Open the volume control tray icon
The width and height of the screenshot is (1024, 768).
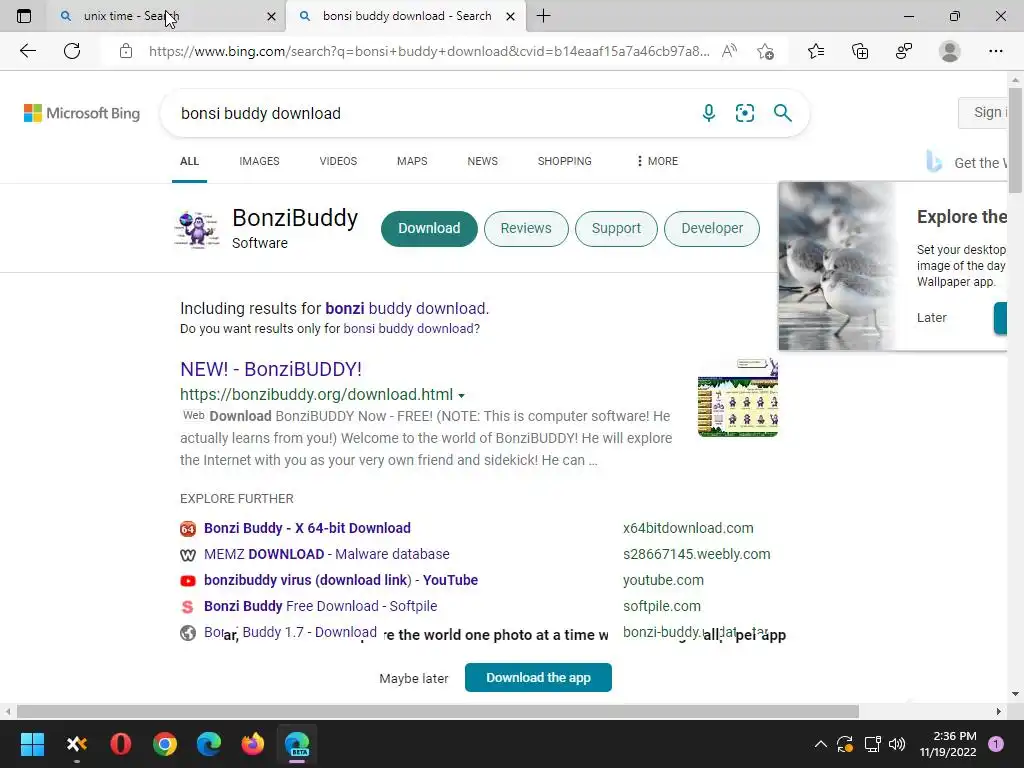pyautogui.click(x=897, y=744)
